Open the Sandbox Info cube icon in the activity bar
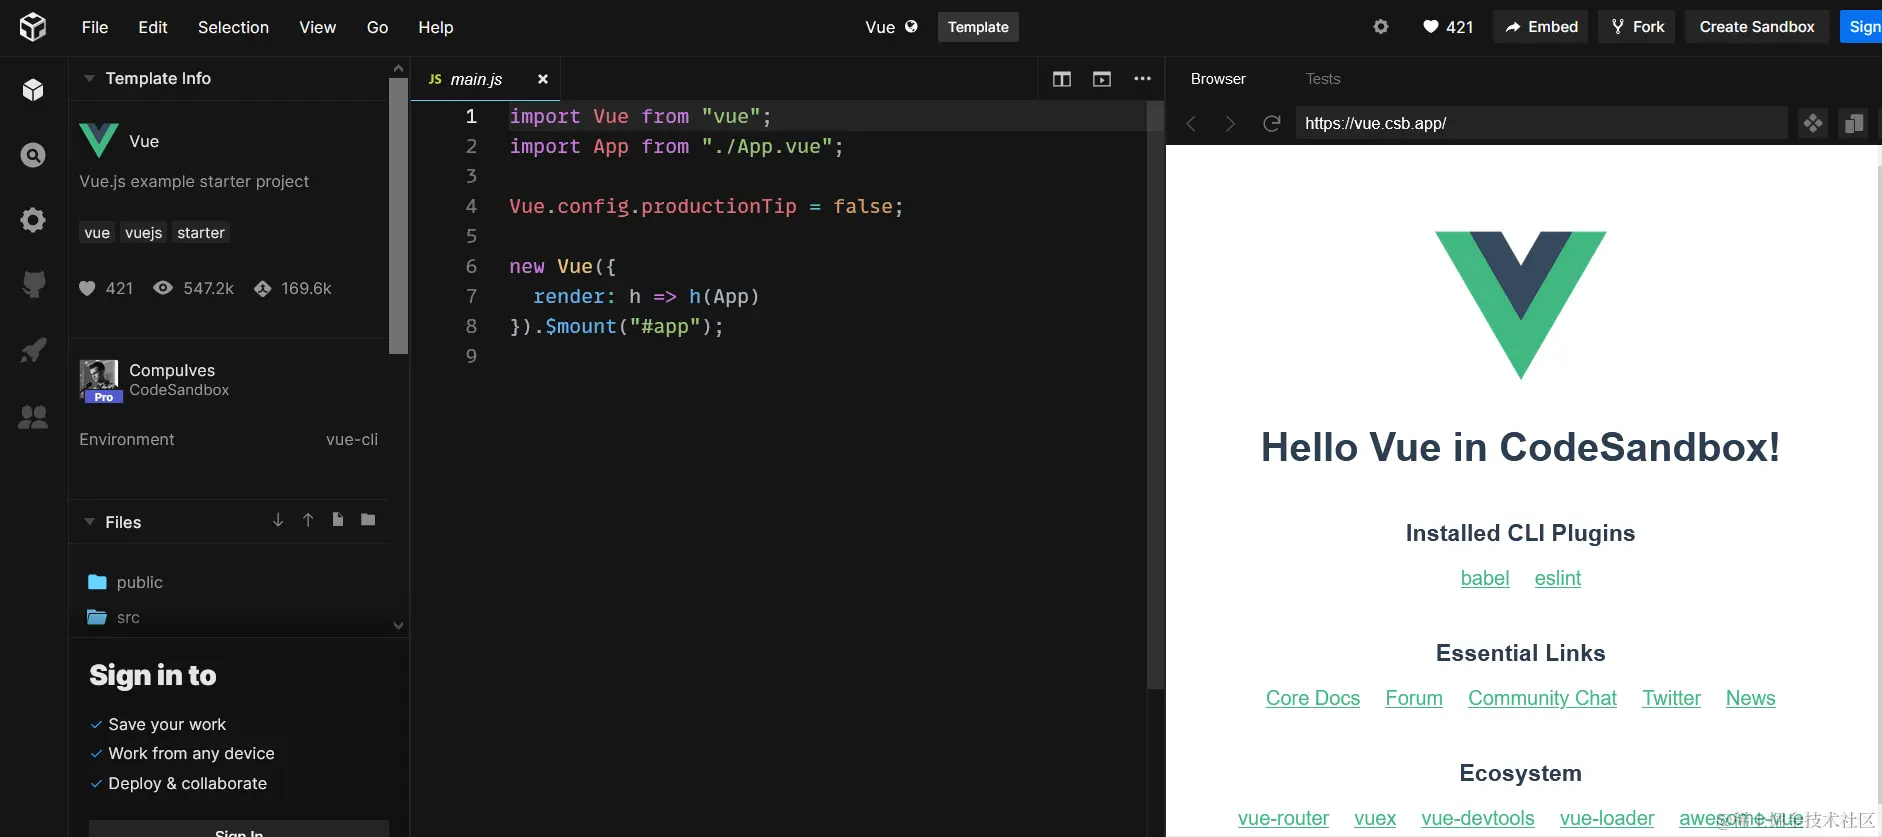This screenshot has height=837, width=1882. [x=33, y=90]
